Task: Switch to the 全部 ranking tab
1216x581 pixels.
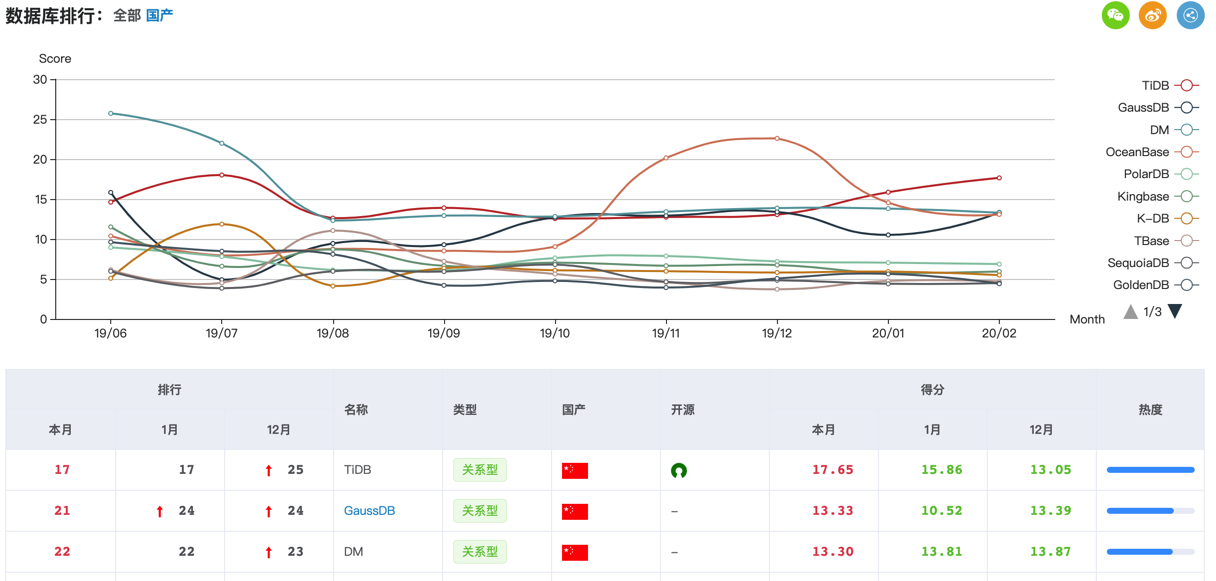Action: pos(127,16)
